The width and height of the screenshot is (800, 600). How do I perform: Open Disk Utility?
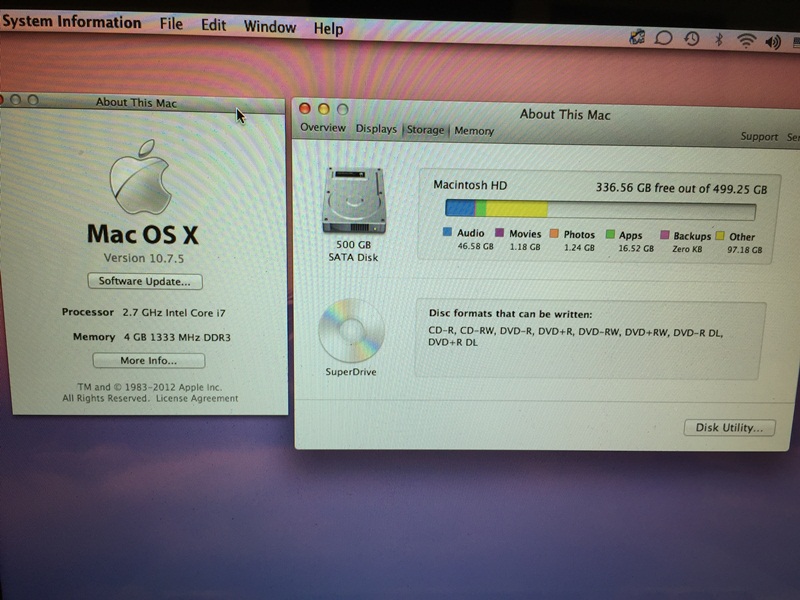tap(729, 428)
